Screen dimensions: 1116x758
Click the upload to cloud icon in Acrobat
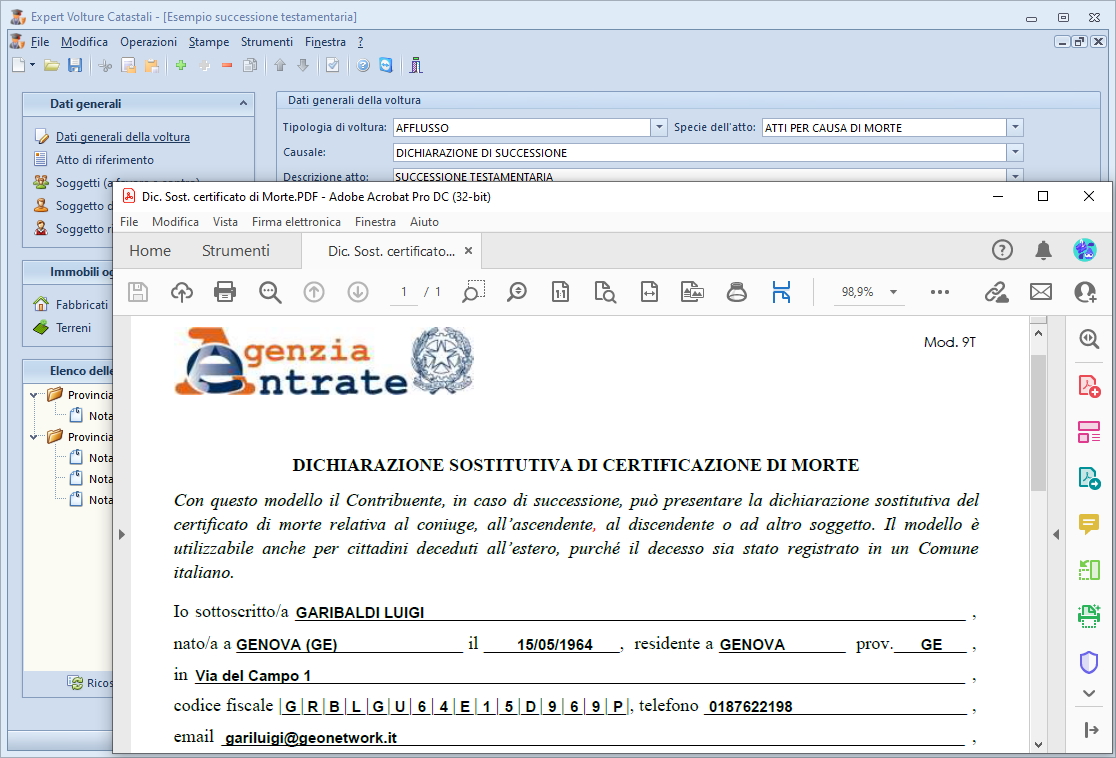181,292
